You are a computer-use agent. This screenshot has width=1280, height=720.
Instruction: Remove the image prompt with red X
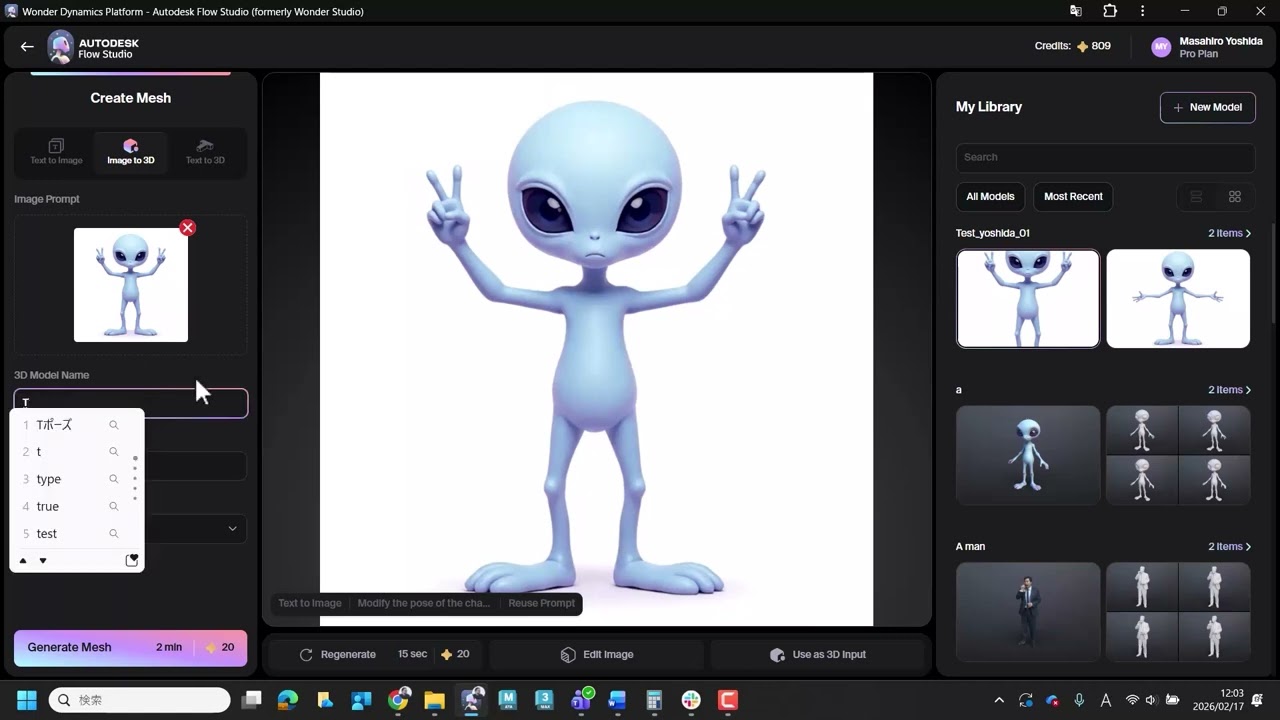(x=187, y=228)
